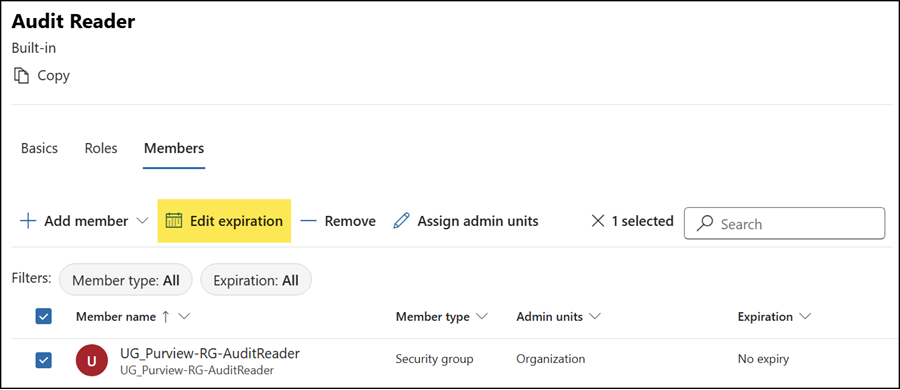The height and width of the screenshot is (390, 900).
Task: Click the minus icon for Remove
Action: coord(308,221)
